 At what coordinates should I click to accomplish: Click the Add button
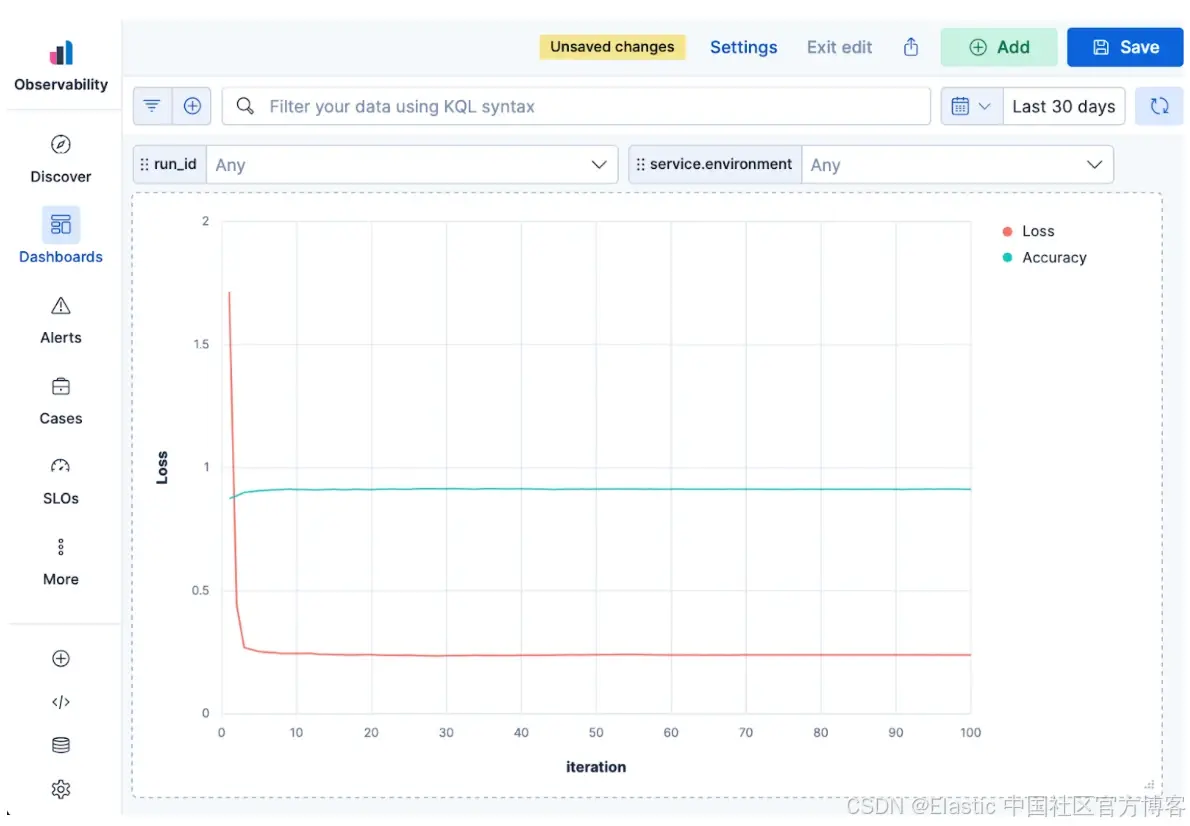coord(999,47)
